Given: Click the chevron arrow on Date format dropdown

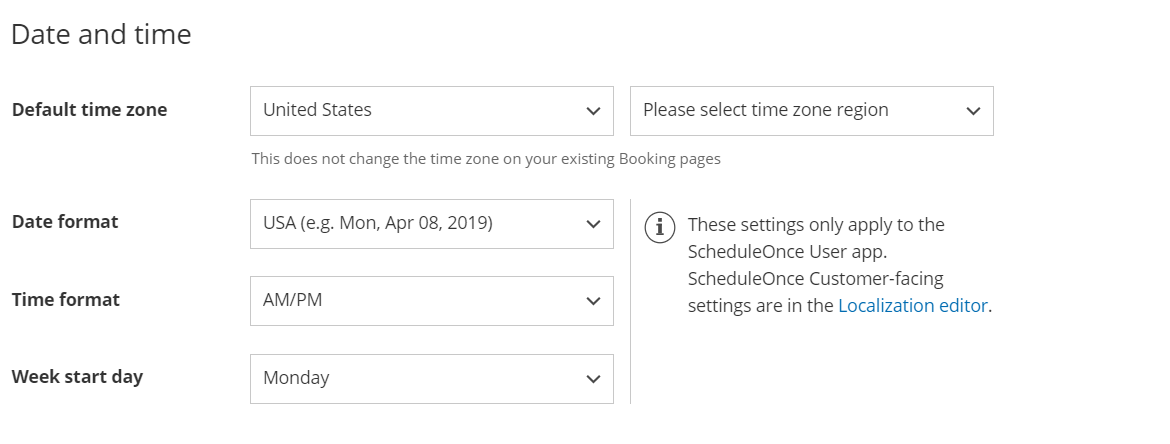Looking at the screenshot, I should coord(593,224).
